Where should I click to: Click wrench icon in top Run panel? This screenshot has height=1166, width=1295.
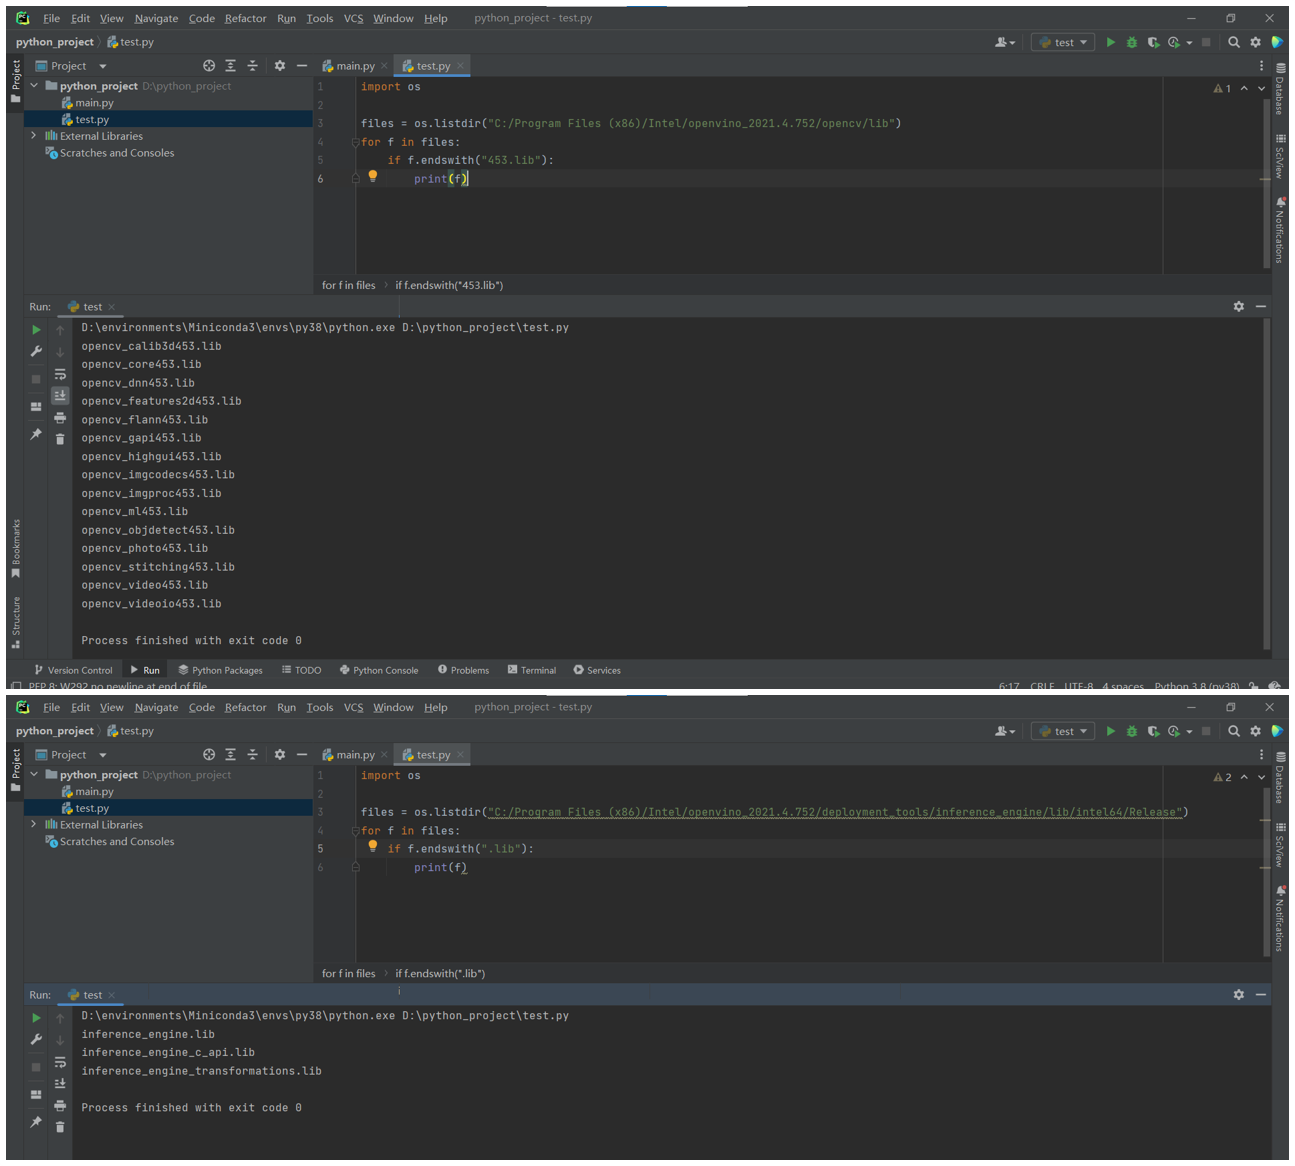pos(36,352)
